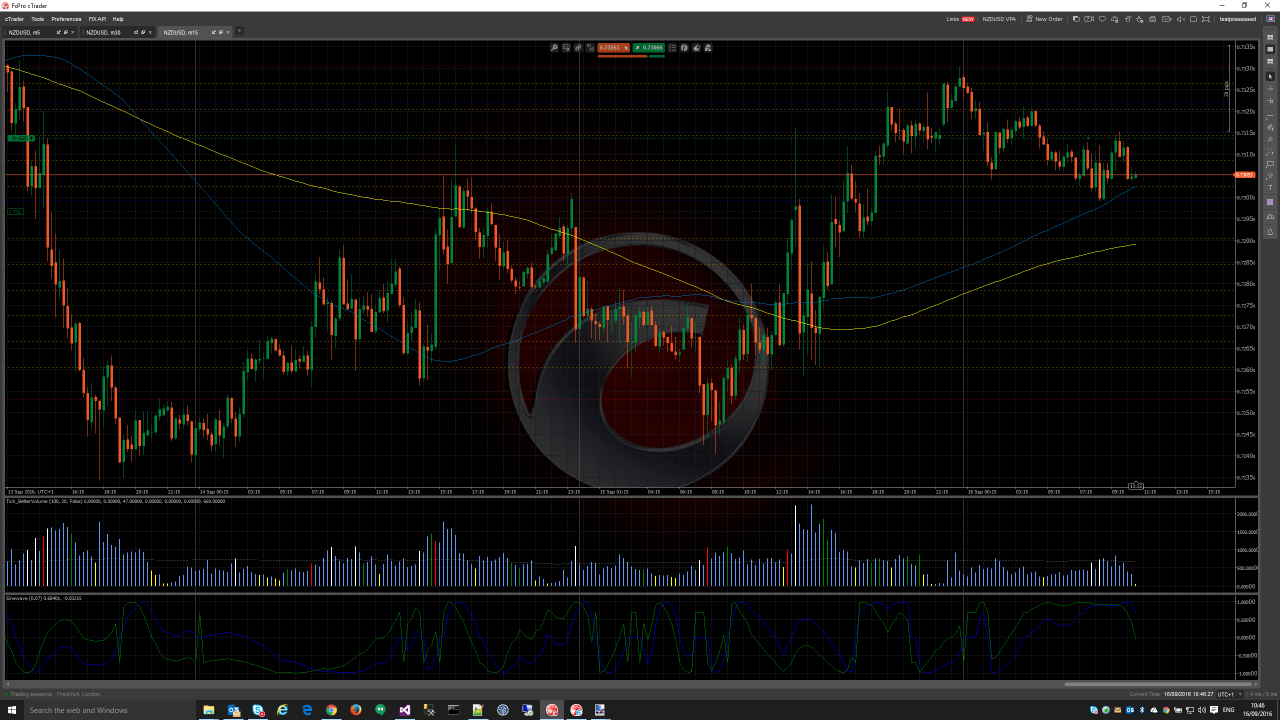This screenshot has width=1280, height=720.
Task: Detach the NZDUSD m30 chart tab
Action: [137, 32]
